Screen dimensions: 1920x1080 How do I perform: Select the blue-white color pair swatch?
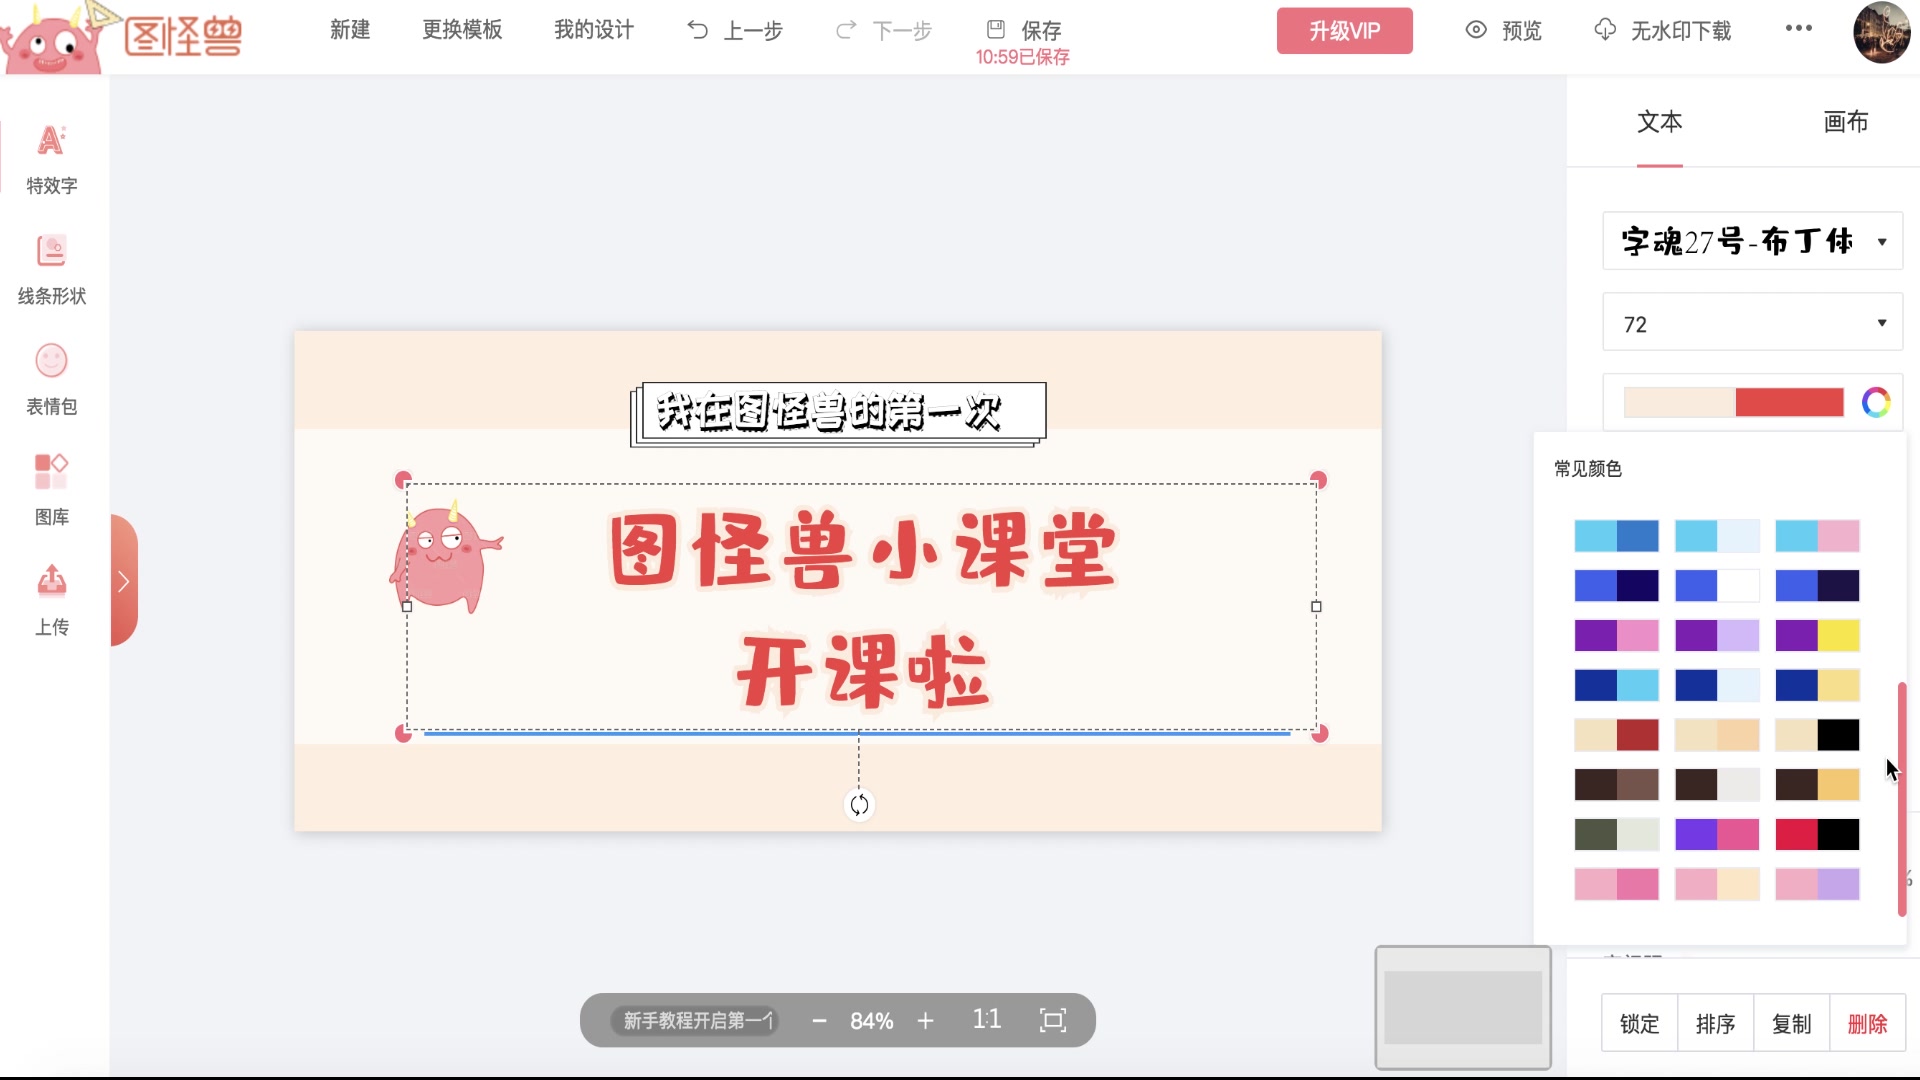[1717, 585]
